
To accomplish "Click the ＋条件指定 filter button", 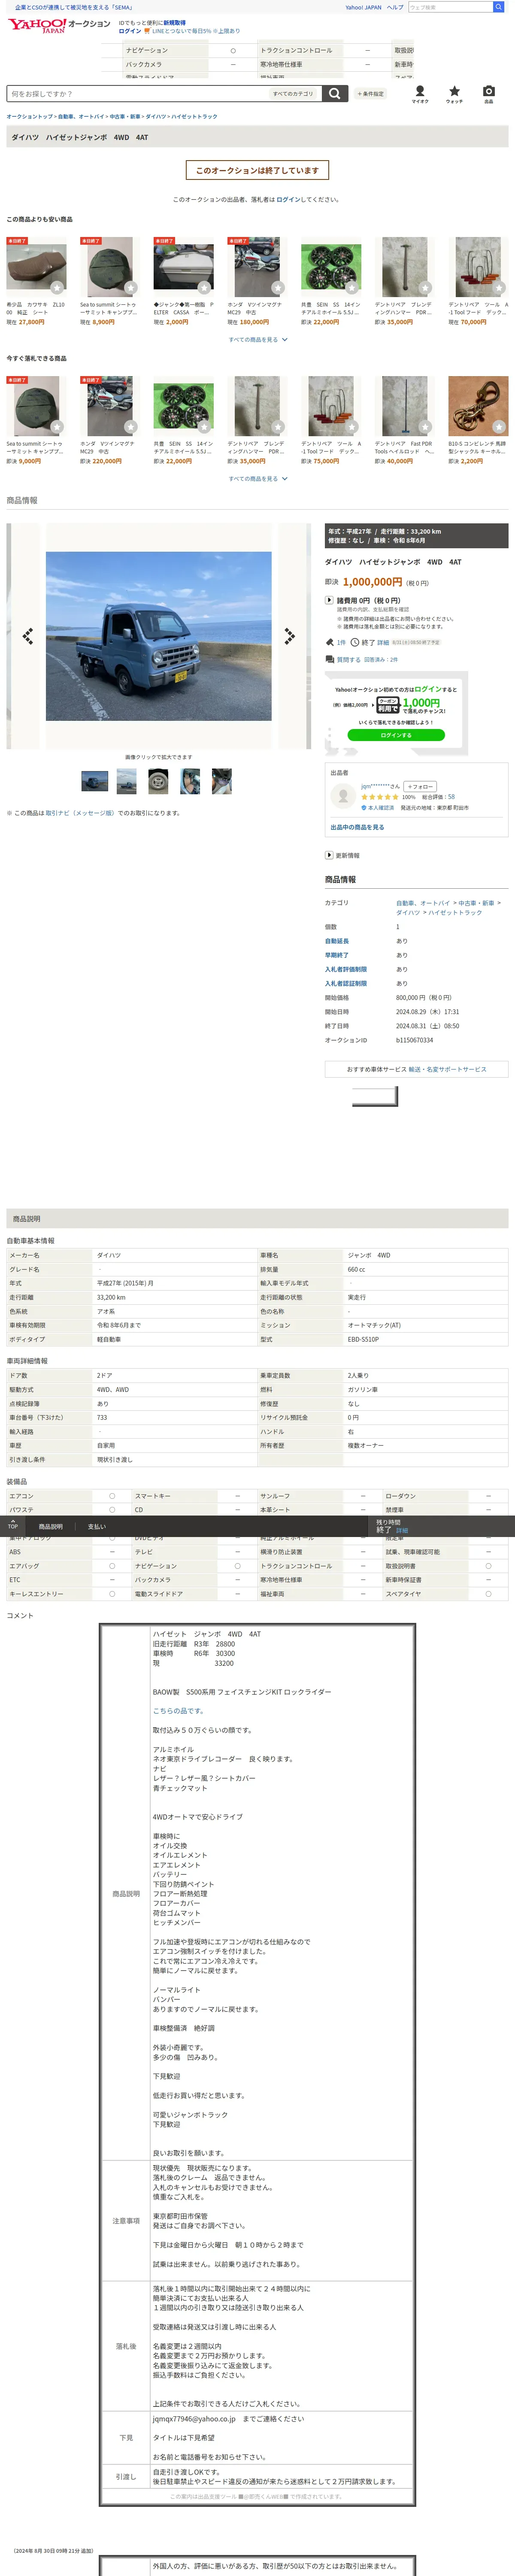I will pos(370,93).
